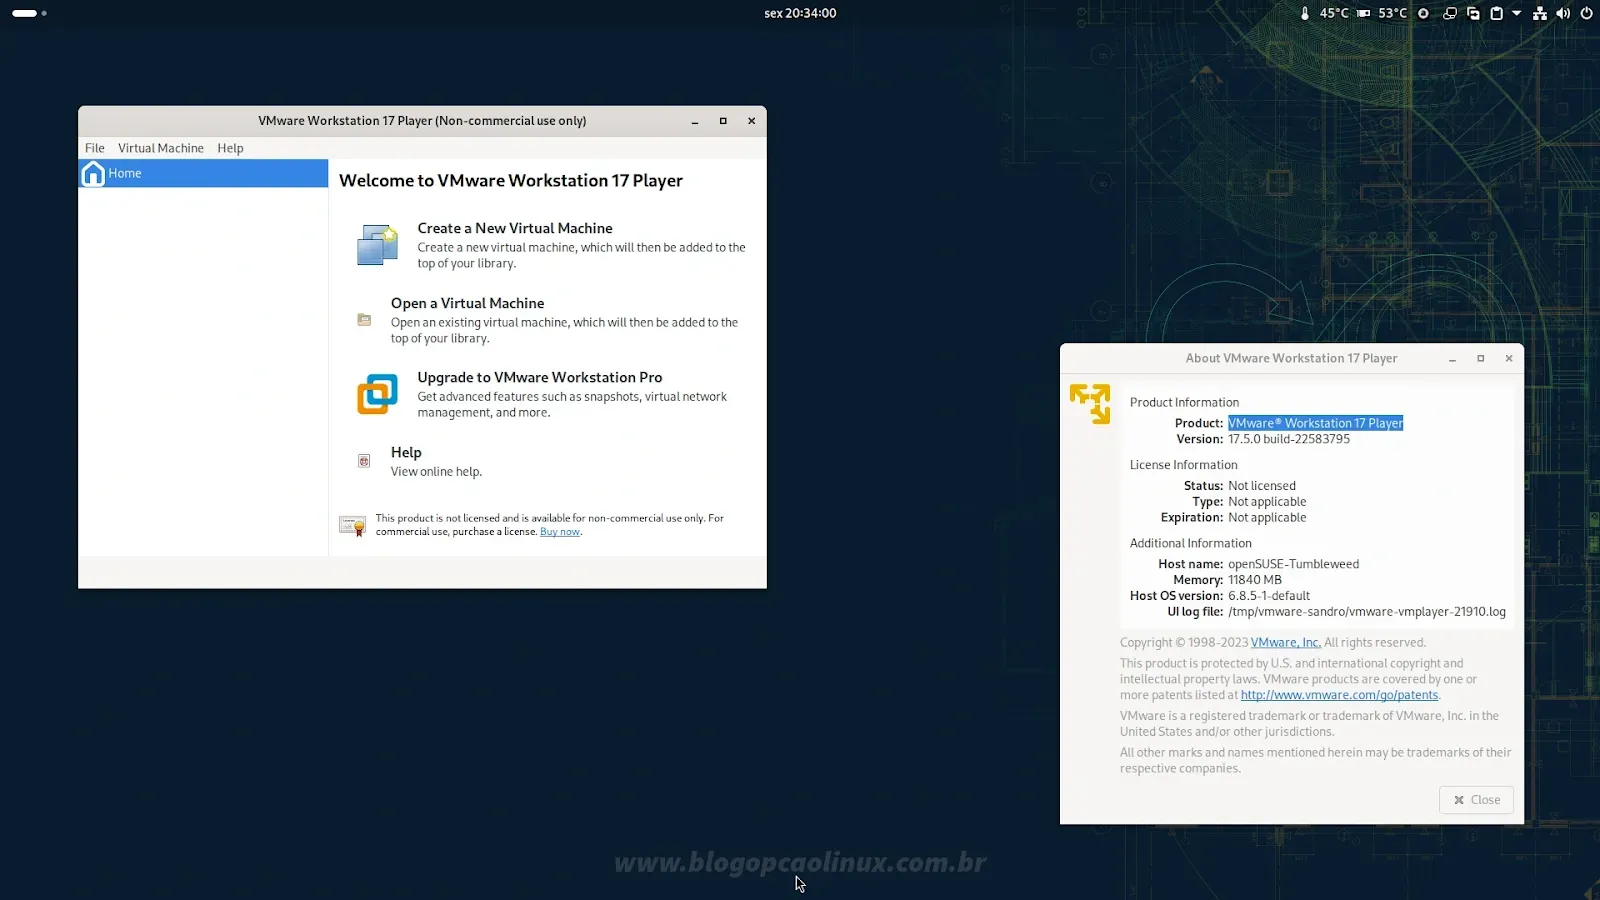Click Memory value 11840 MB
Screen dimensions: 1600x900
(1254, 580)
